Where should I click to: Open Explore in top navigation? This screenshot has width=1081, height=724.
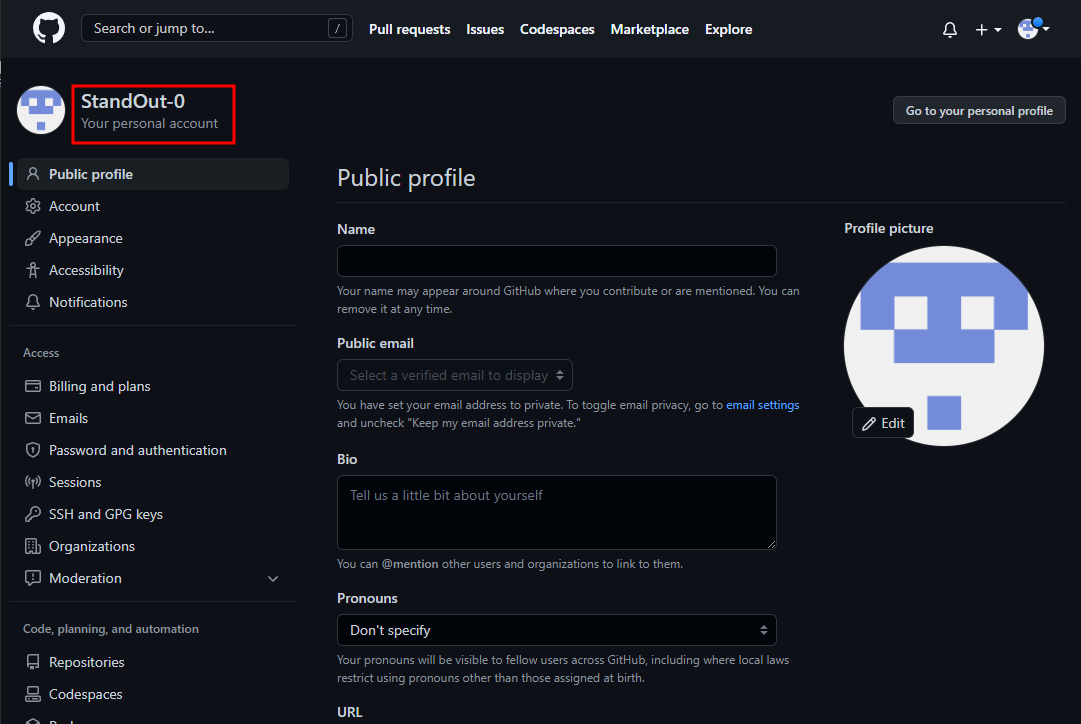(x=728, y=30)
